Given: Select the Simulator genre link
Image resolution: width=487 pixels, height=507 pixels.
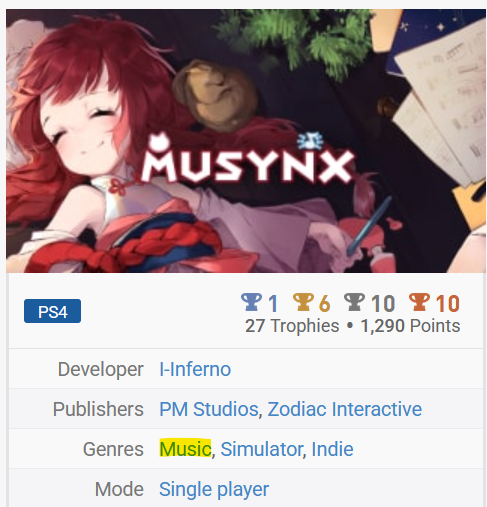Looking at the screenshot, I should point(262,449).
